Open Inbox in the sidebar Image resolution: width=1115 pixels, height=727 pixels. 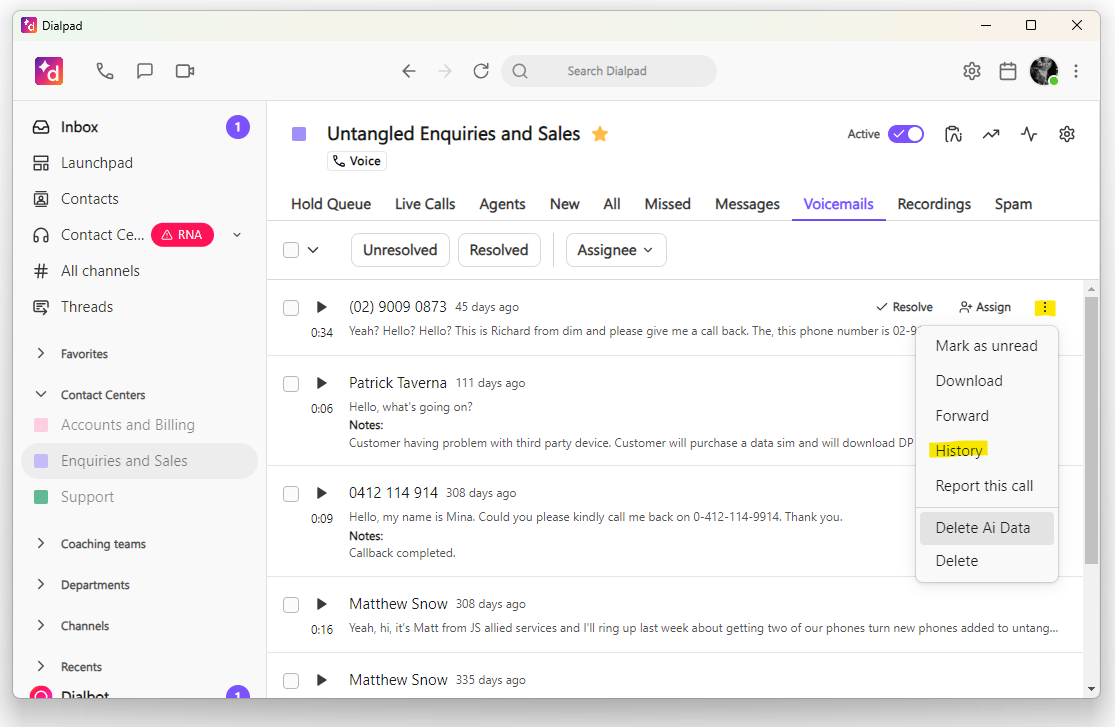[x=141, y=127]
